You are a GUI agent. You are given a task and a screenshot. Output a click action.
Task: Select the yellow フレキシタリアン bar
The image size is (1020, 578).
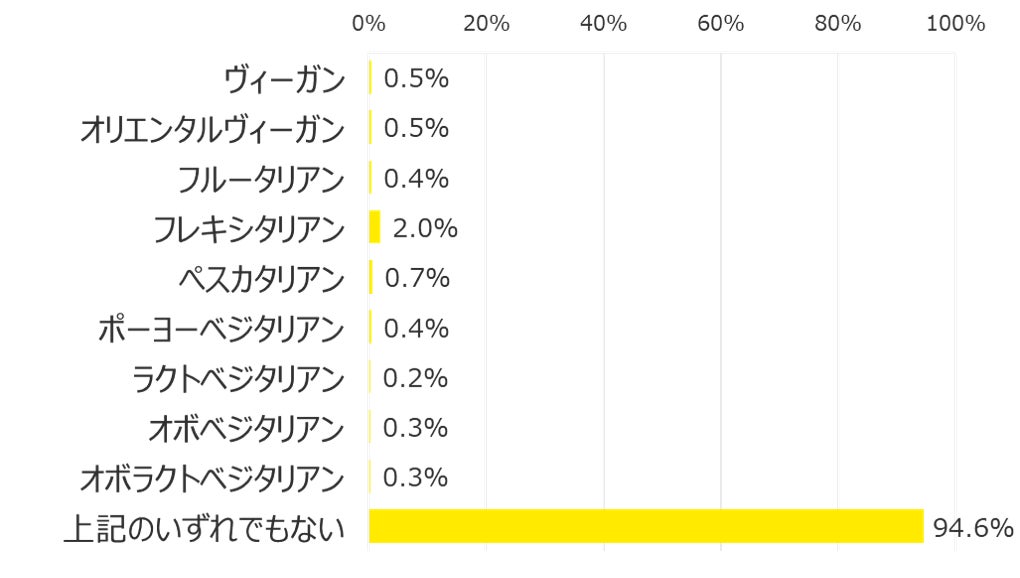tap(375, 227)
